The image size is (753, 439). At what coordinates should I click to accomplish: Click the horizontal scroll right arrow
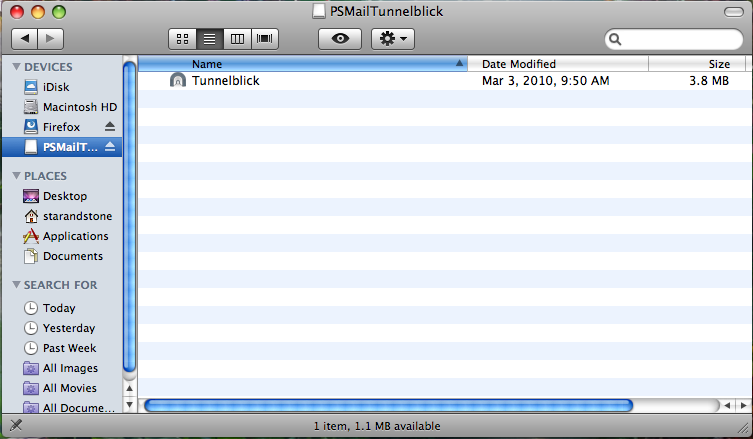743,406
